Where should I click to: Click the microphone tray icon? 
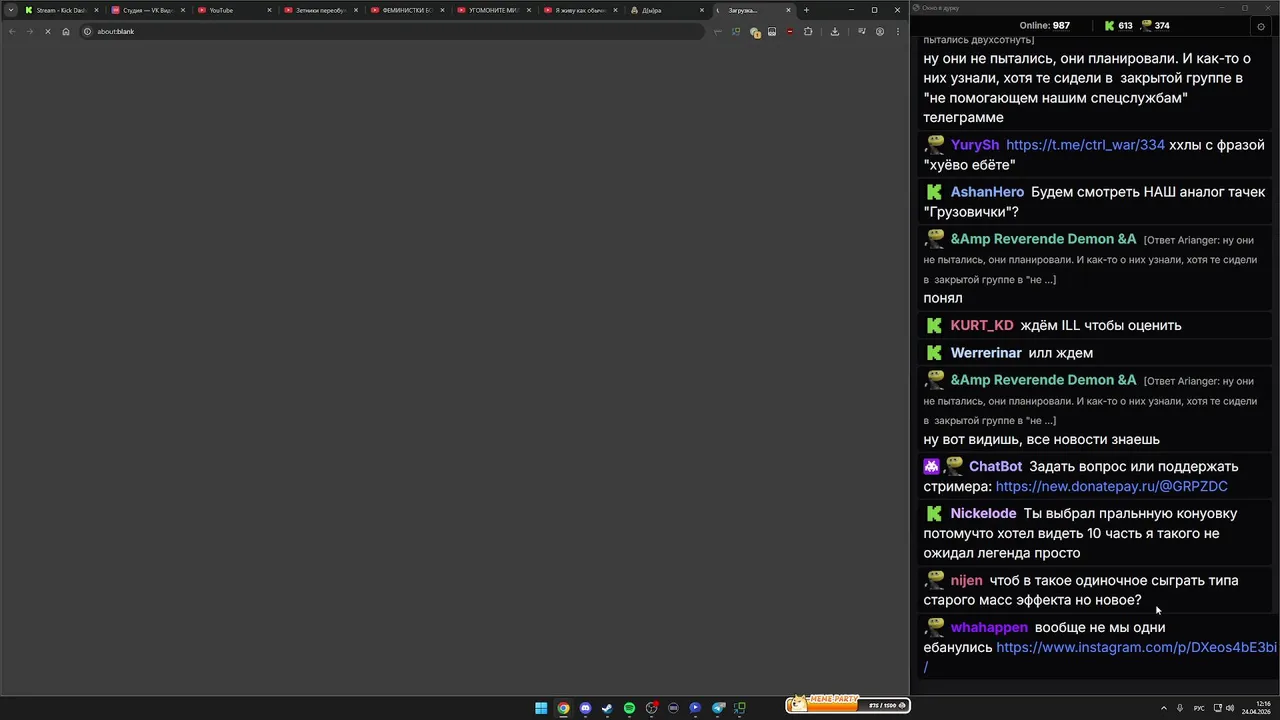point(1180,708)
